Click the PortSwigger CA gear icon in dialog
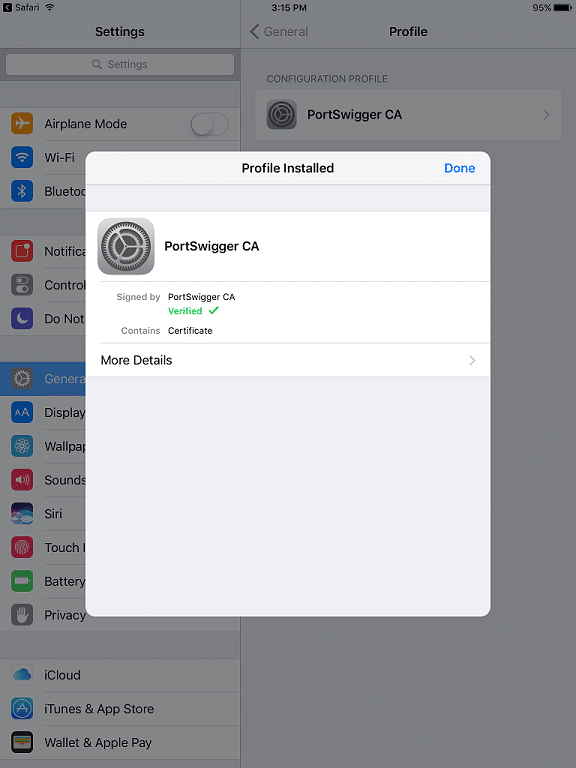 (126, 246)
